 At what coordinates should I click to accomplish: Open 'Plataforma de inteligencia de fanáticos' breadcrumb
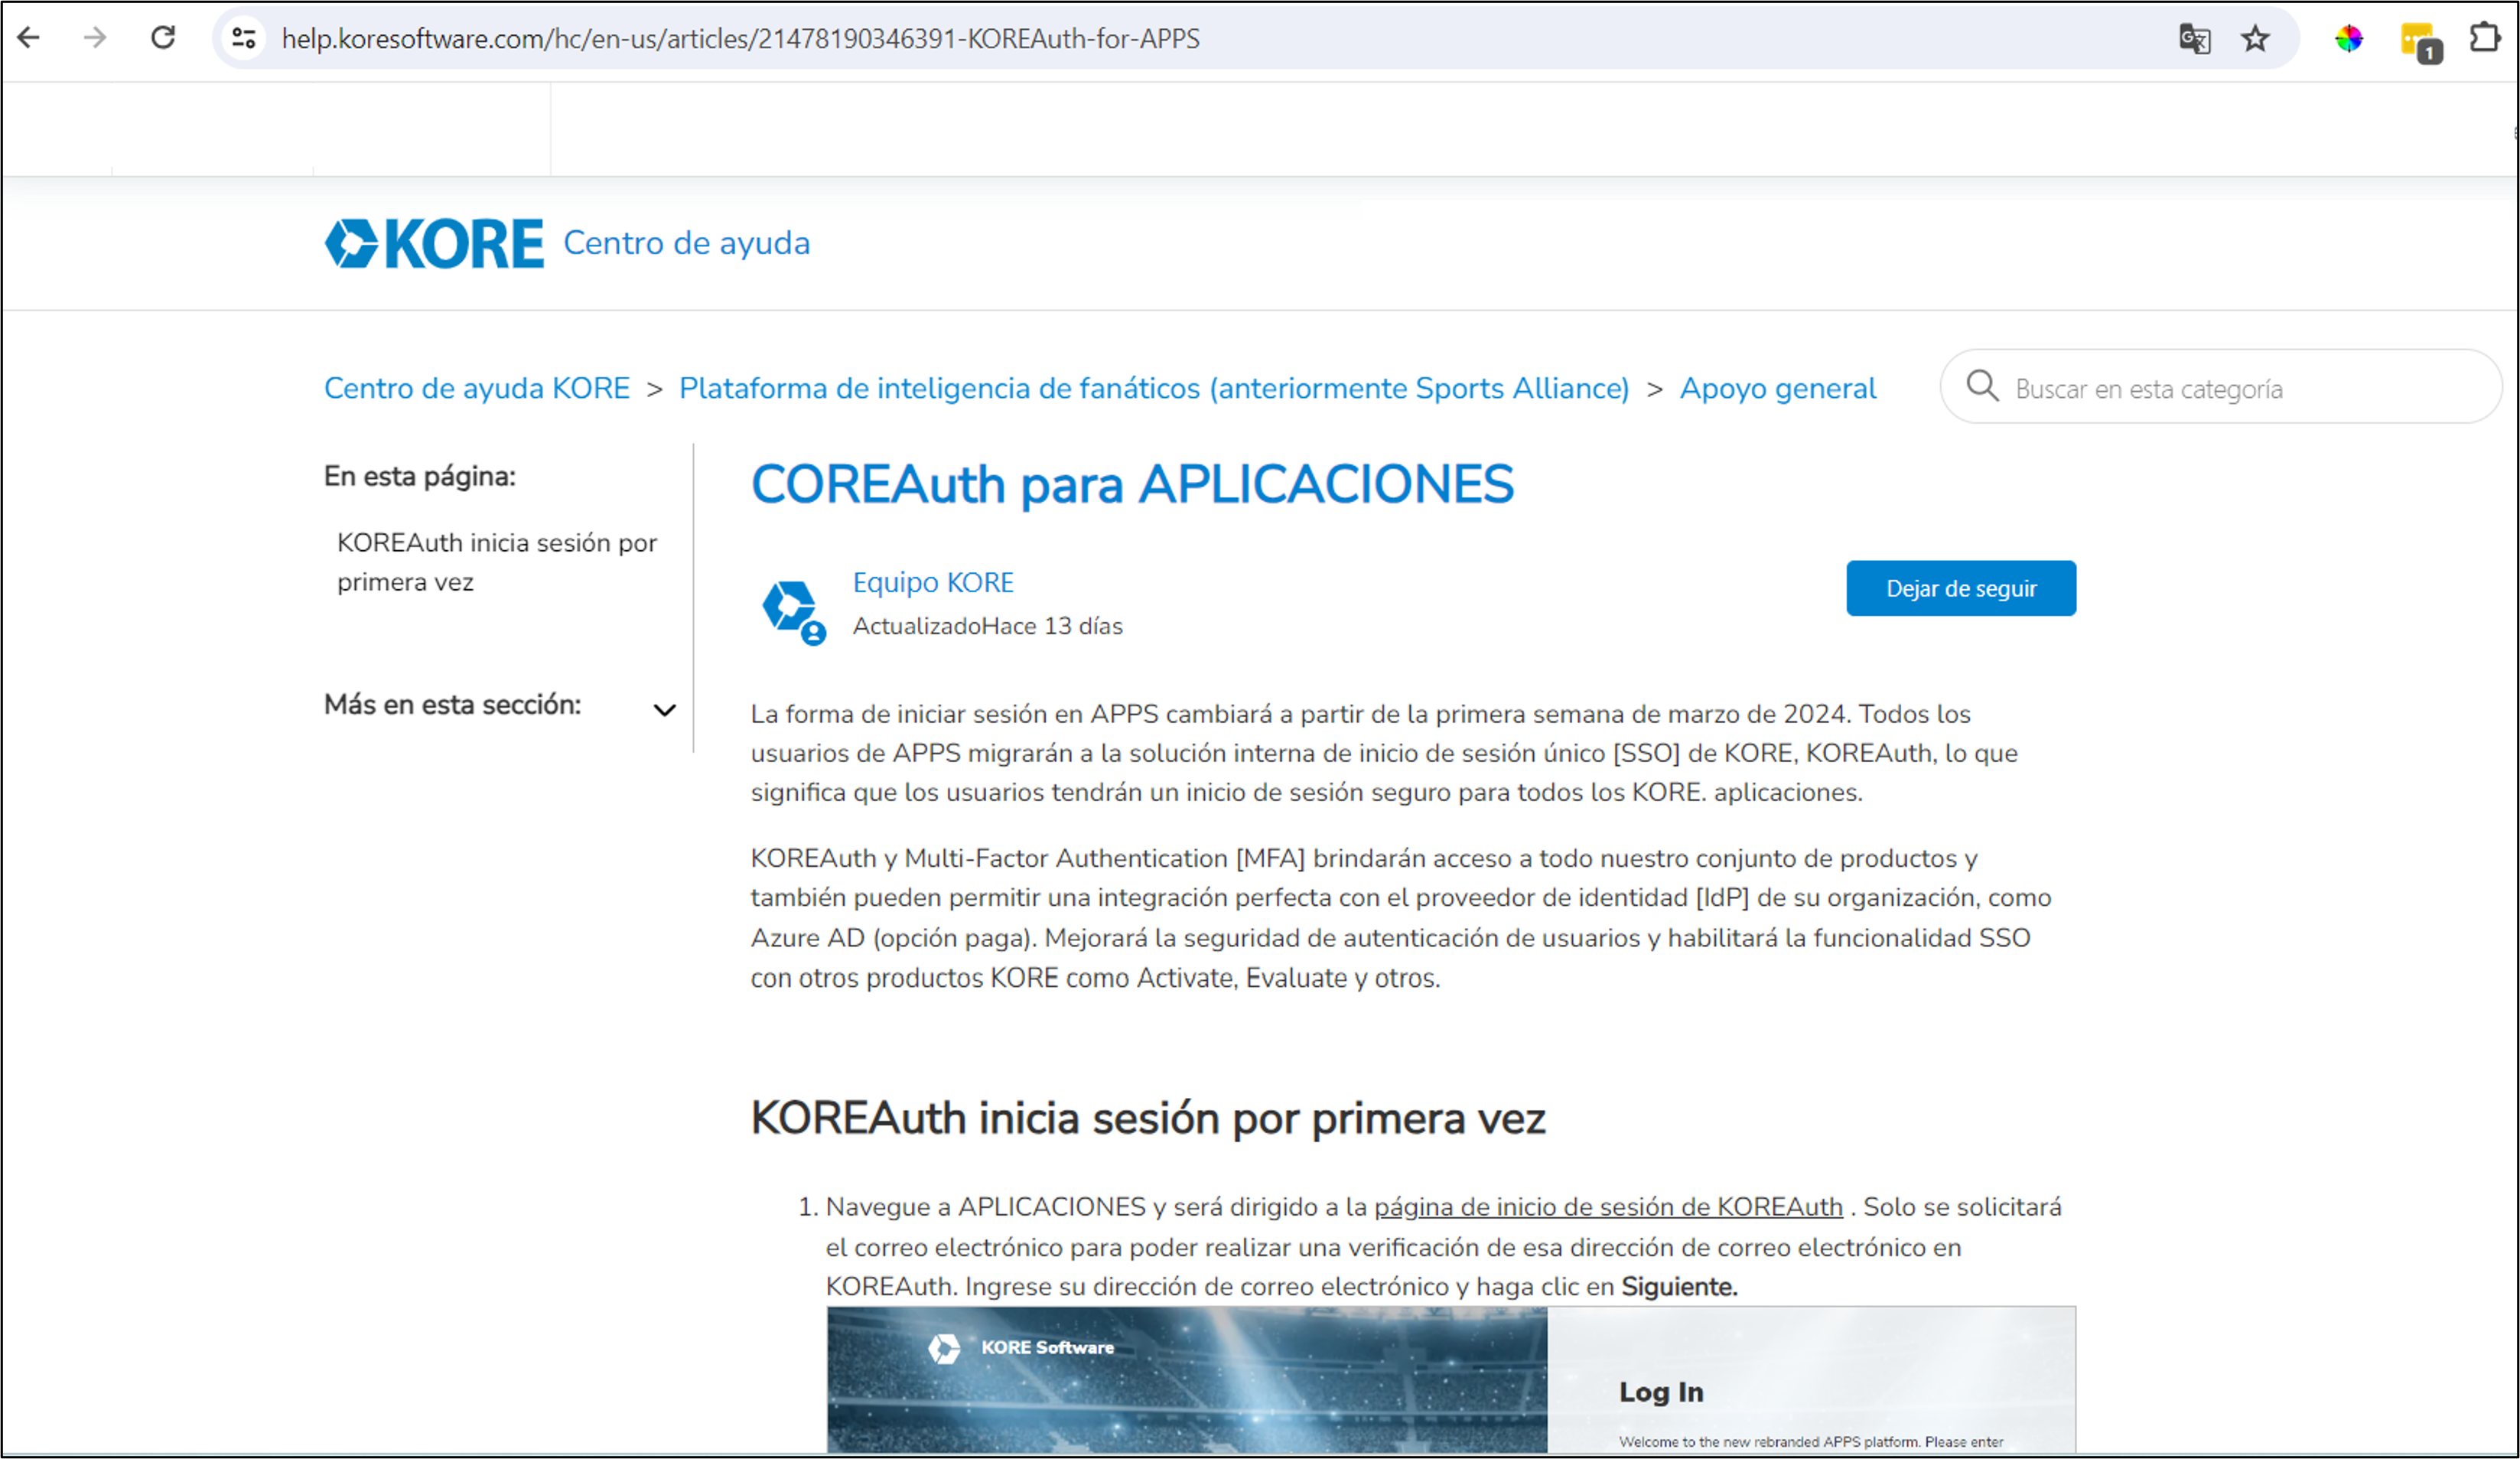click(1154, 388)
